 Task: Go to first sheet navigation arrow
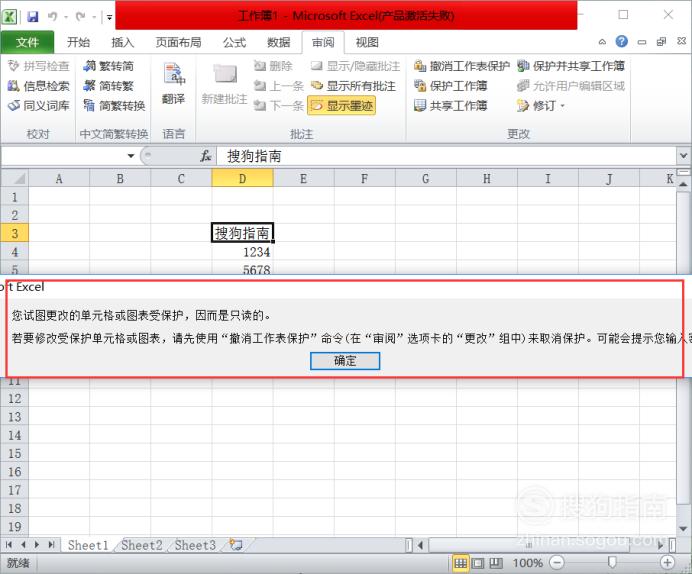tap(9, 545)
